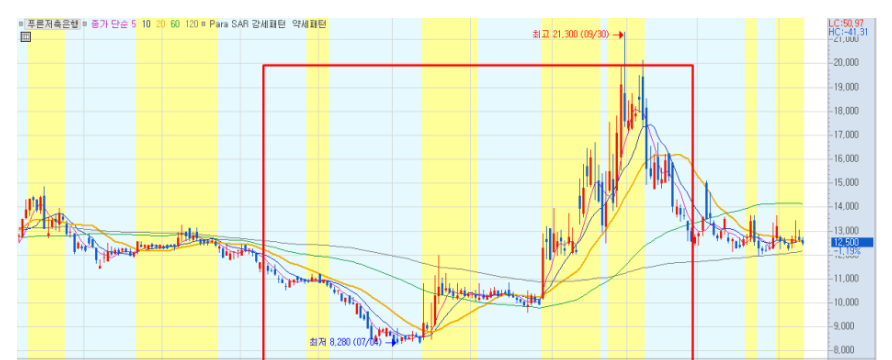The width and height of the screenshot is (892, 360).
Task: Click the 20,000 price axis label
Action: [x=846, y=63]
